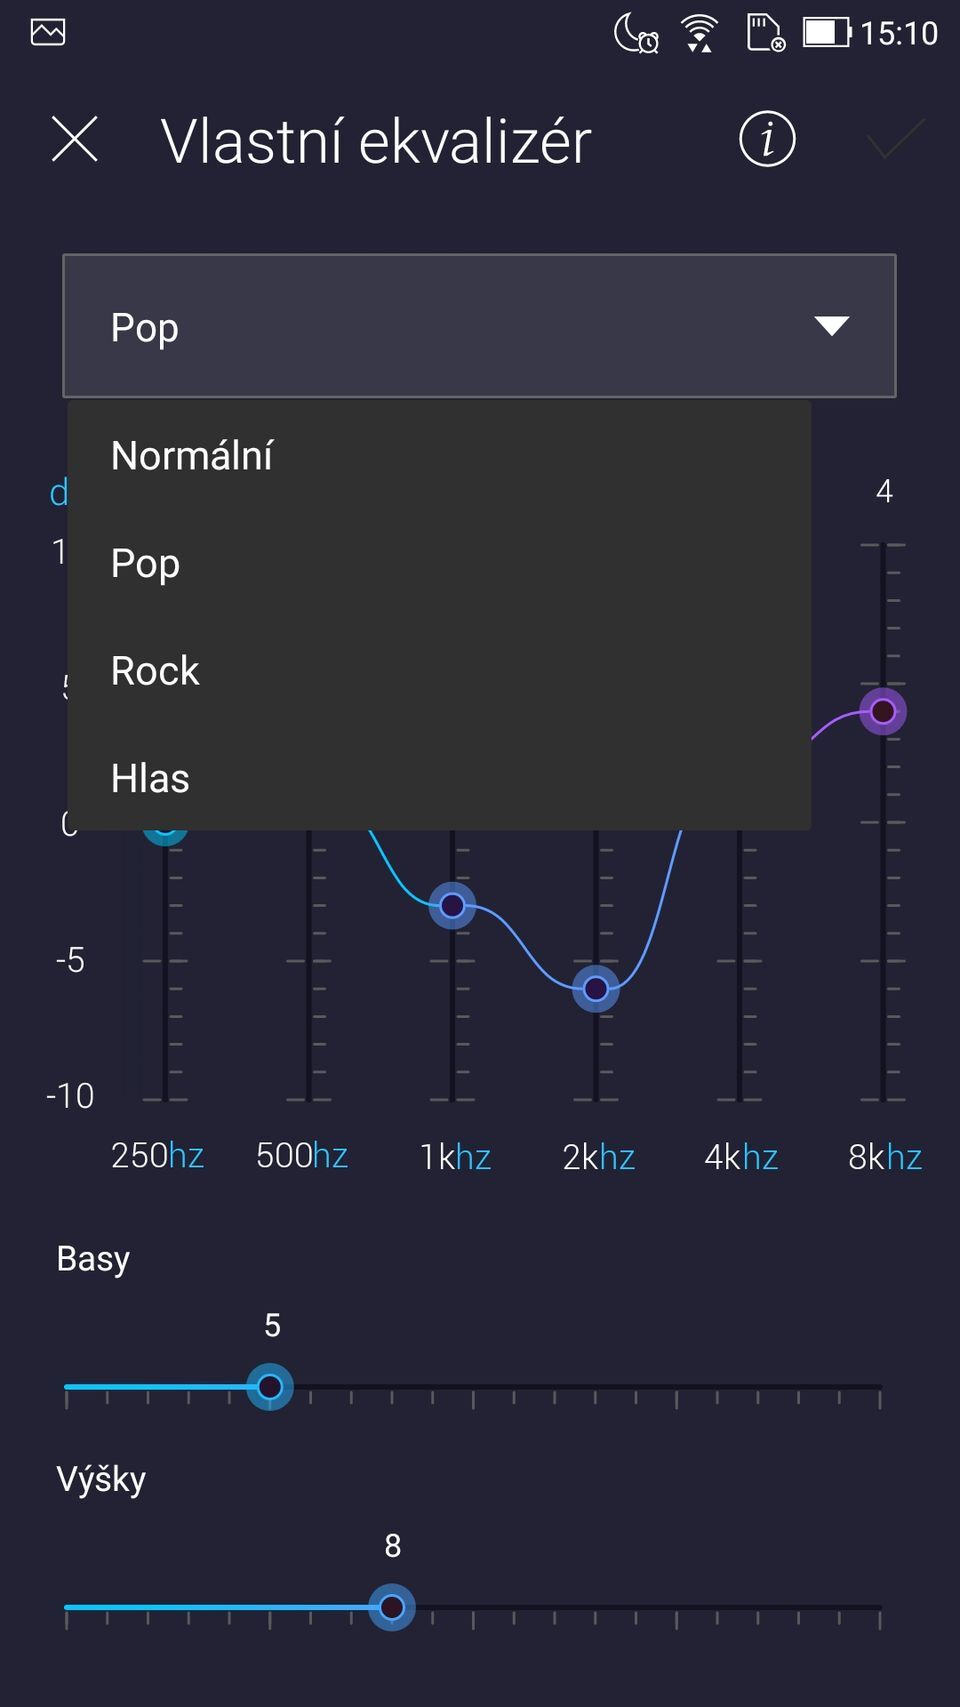Choose the Pop preset option

145,564
